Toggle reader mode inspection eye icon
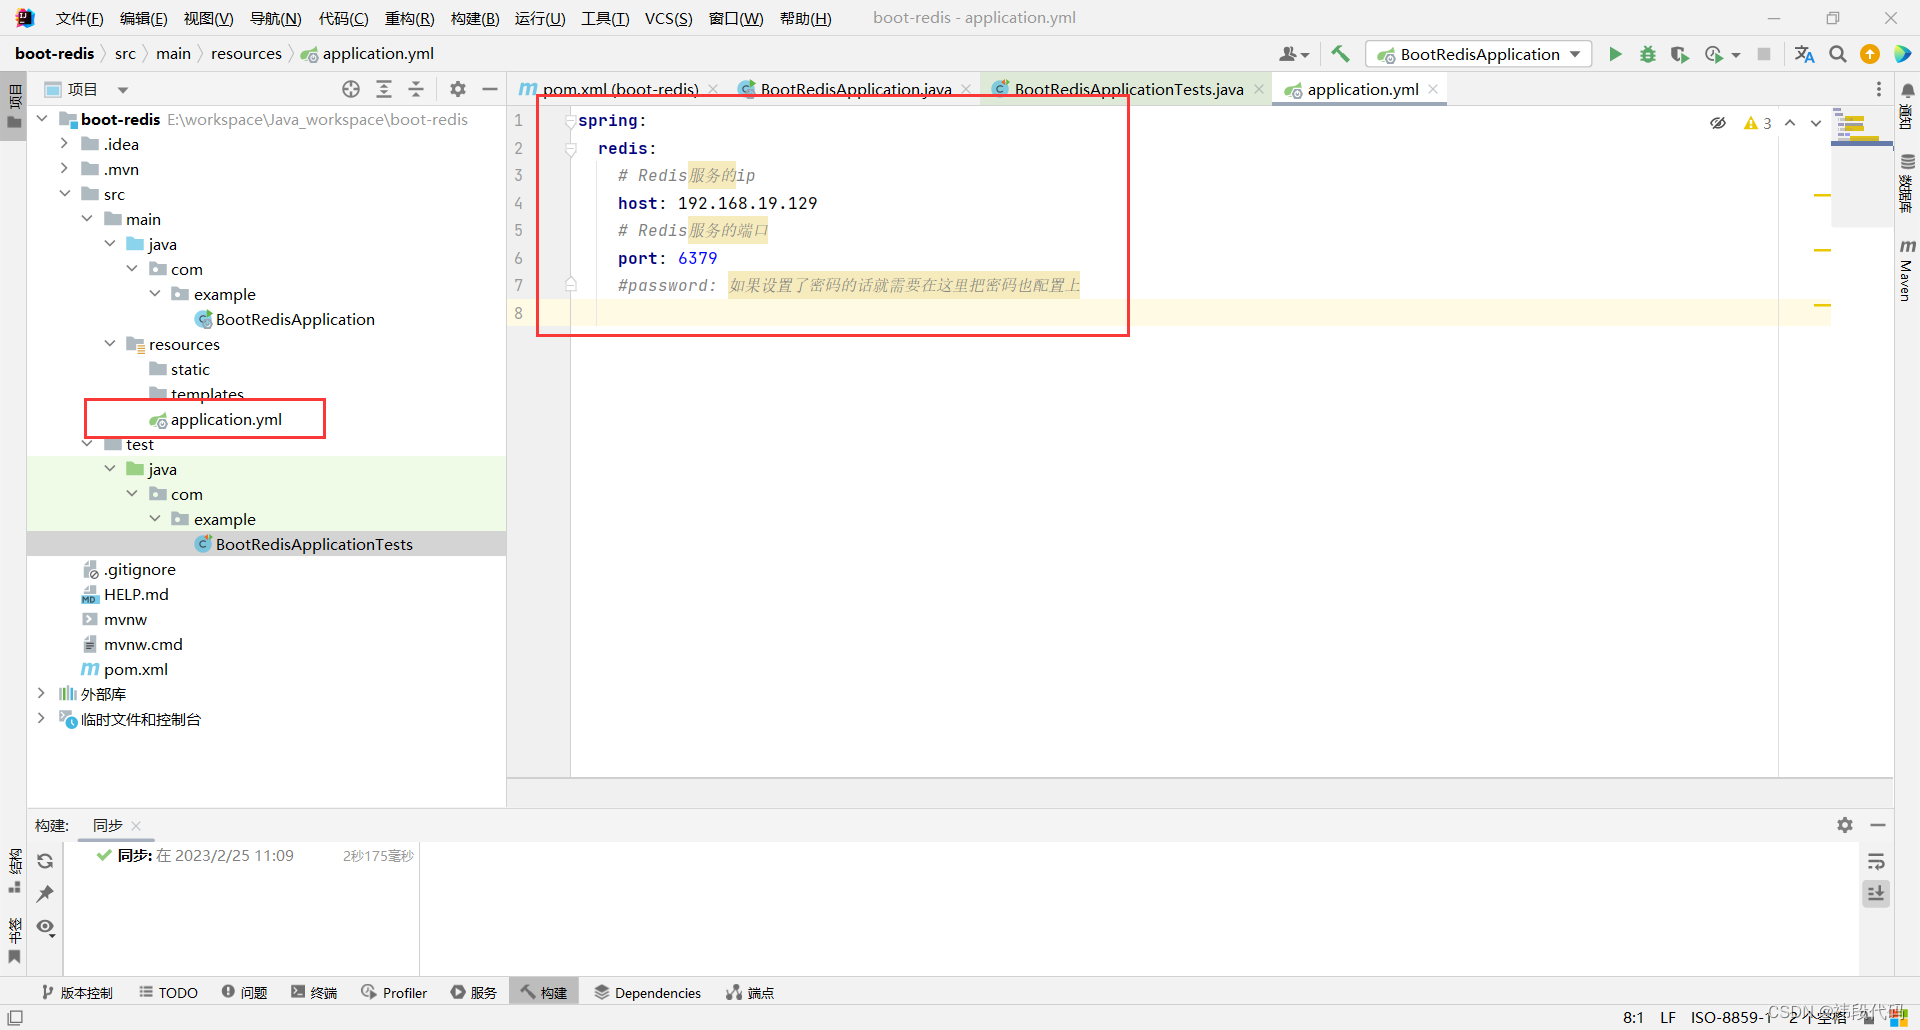This screenshot has width=1920, height=1030. tap(1718, 123)
